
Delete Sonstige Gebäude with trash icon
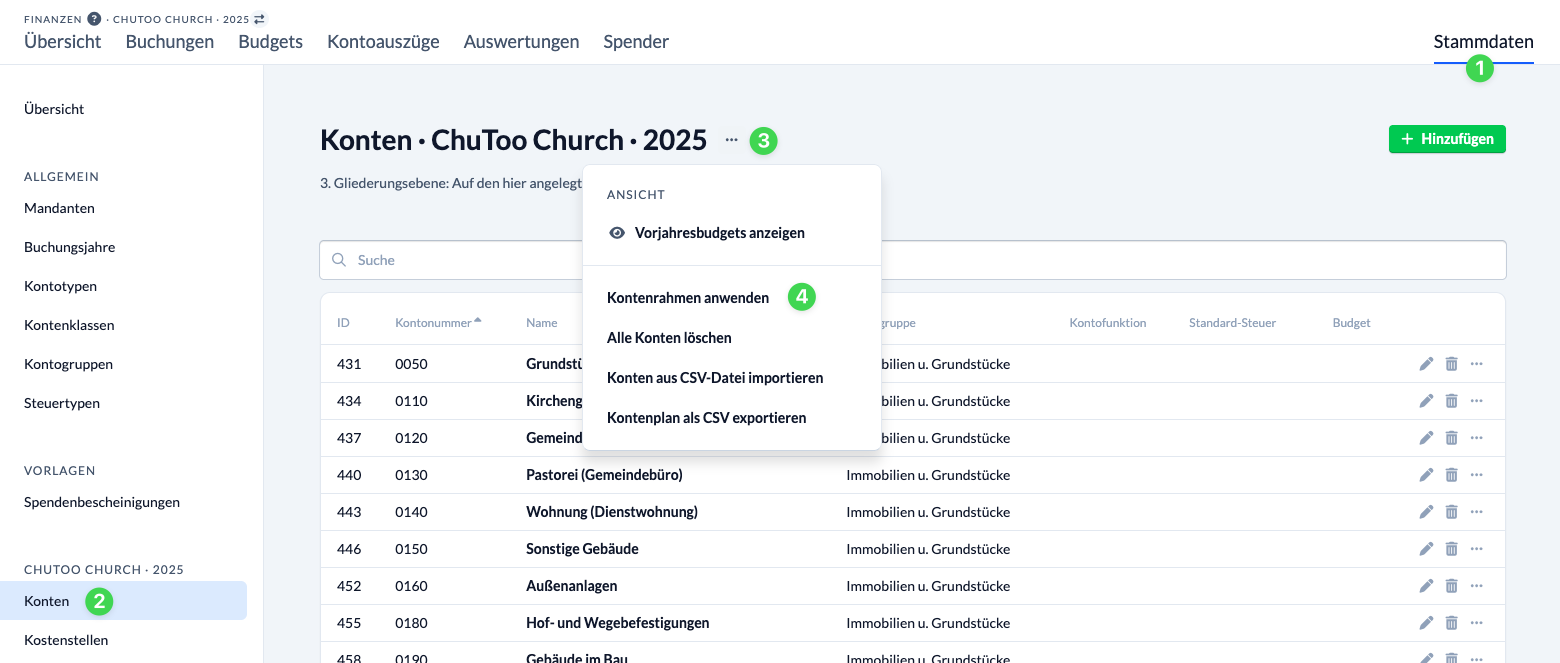click(x=1451, y=549)
